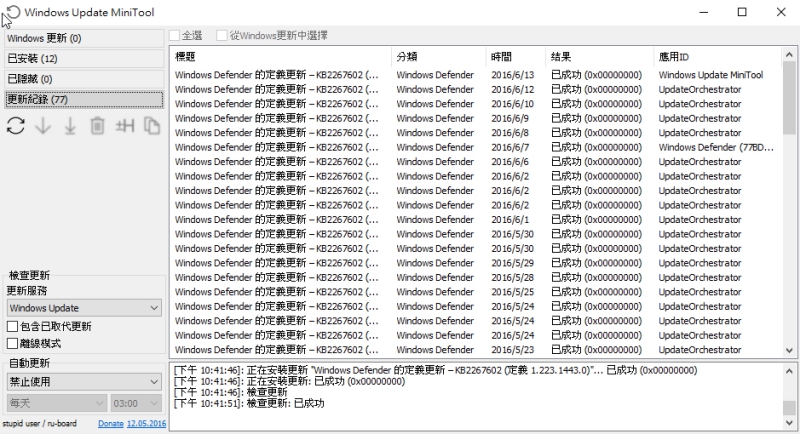800x434 pixels.
Task: Open the Windows Update service dropdown
Action: point(84,308)
